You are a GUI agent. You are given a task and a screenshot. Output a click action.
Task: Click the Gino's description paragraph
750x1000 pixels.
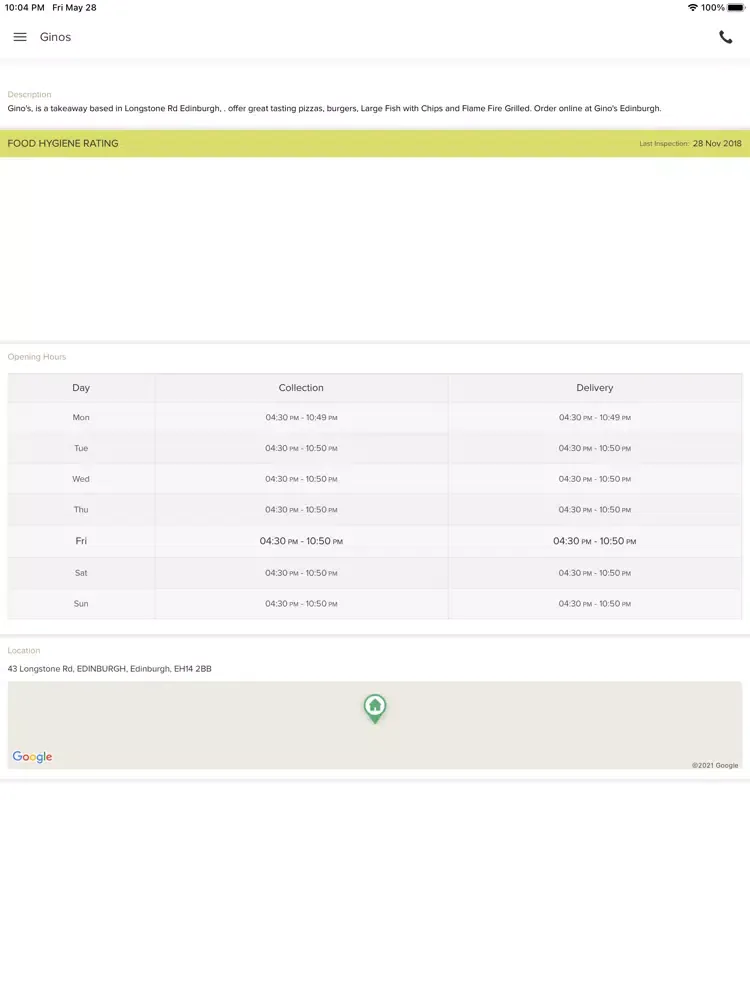pyautogui.click(x=334, y=108)
